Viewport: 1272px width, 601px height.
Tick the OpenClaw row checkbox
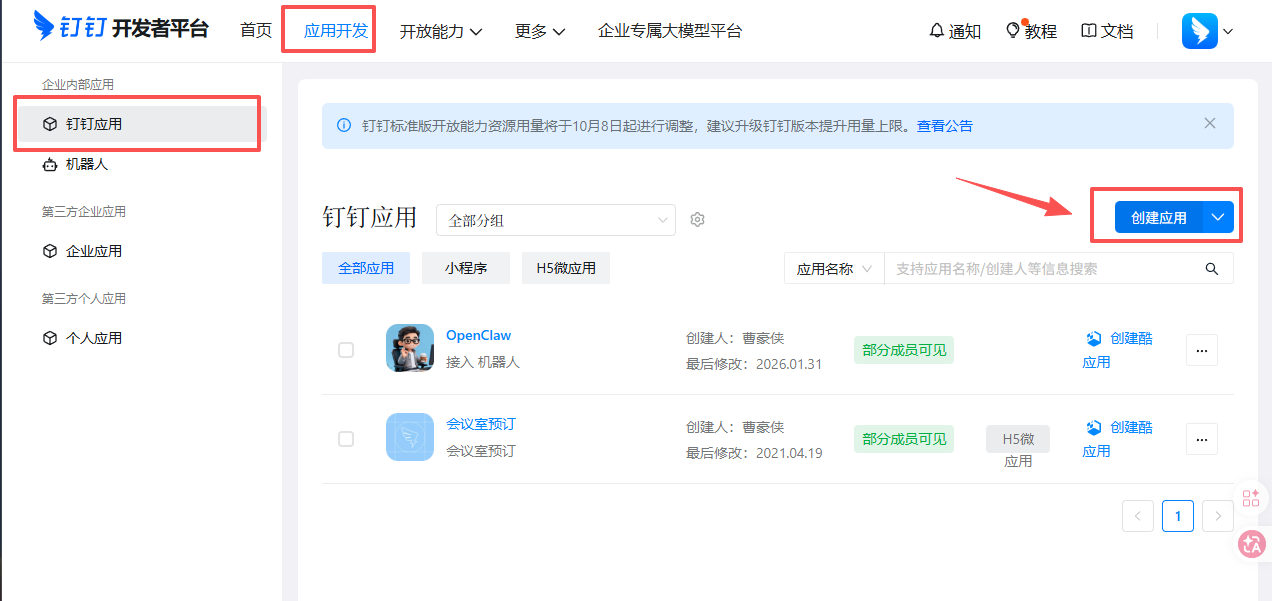click(x=346, y=350)
